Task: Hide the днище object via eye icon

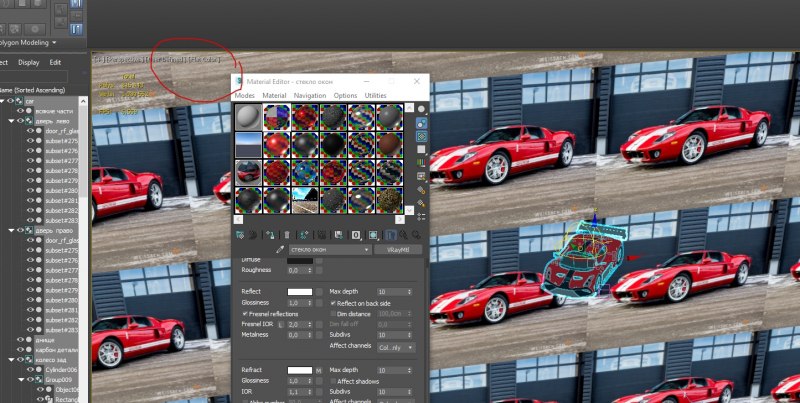Action: [20, 340]
